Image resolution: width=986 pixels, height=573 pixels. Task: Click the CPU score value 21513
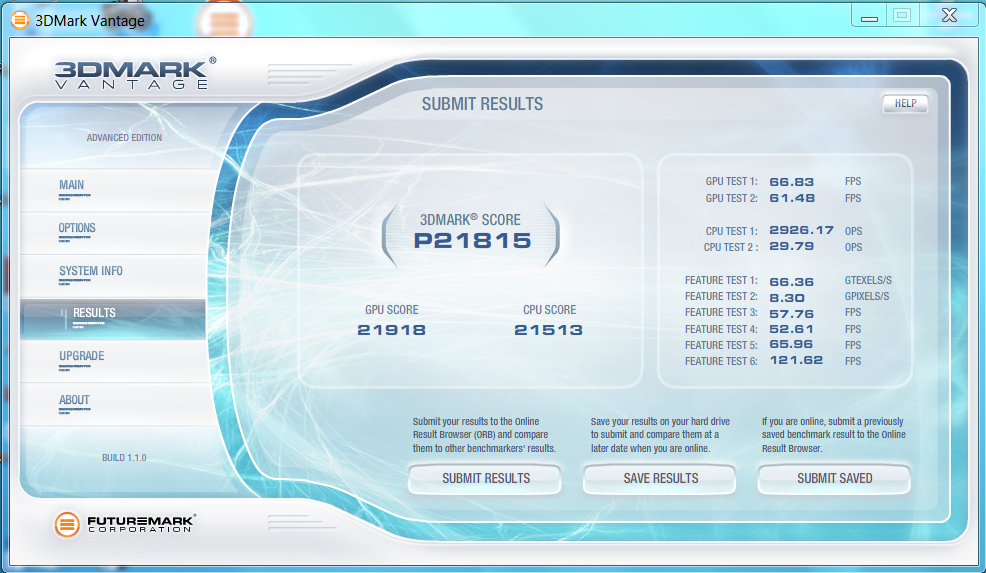[x=548, y=330]
